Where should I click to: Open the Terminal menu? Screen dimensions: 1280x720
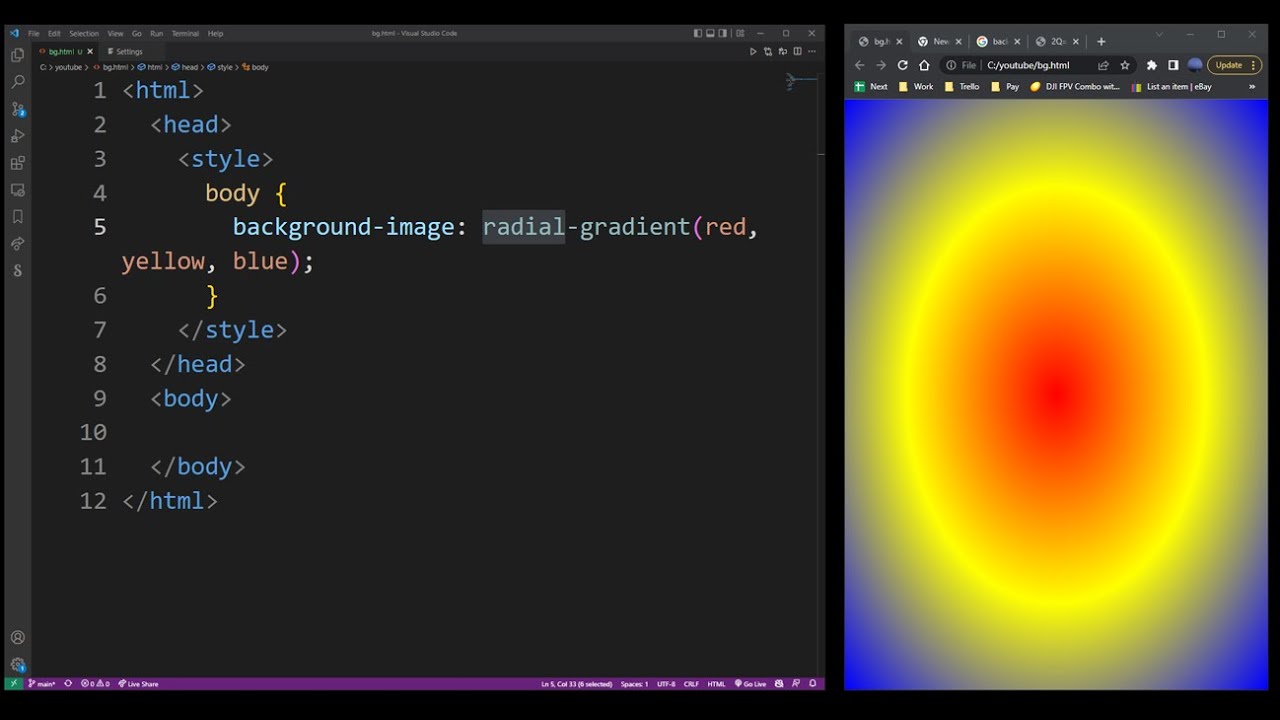point(185,33)
